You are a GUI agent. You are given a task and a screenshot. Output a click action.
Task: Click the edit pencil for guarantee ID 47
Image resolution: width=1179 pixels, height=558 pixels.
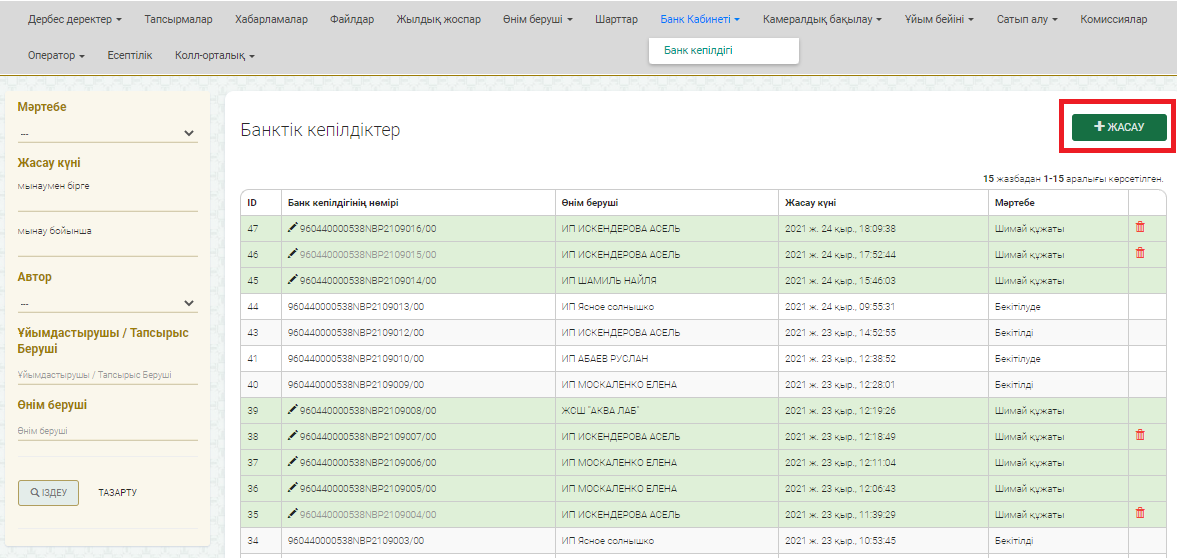click(x=293, y=228)
